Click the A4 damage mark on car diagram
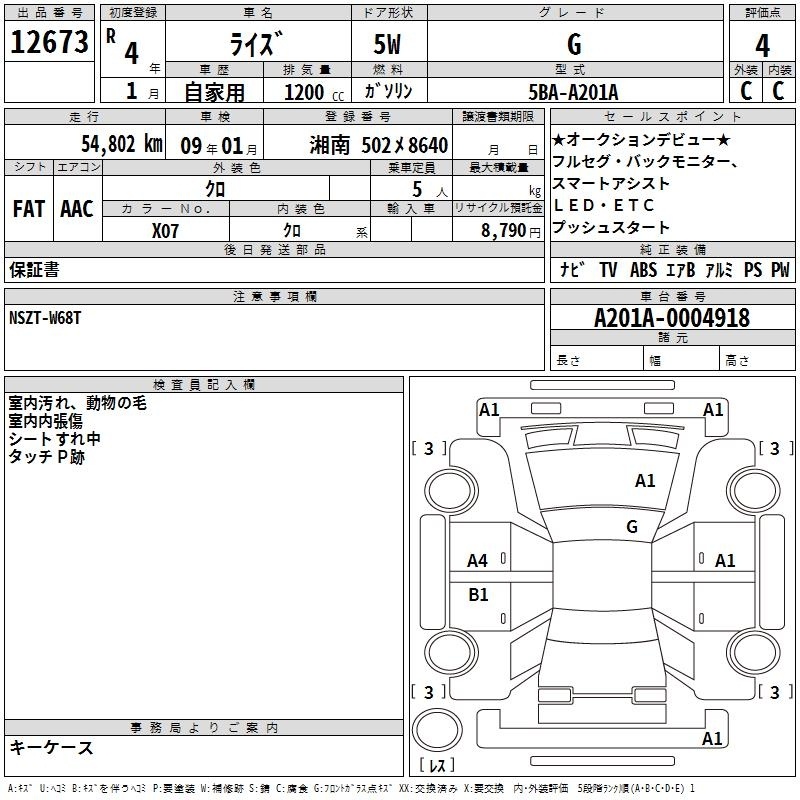800x800 pixels. tap(478, 561)
